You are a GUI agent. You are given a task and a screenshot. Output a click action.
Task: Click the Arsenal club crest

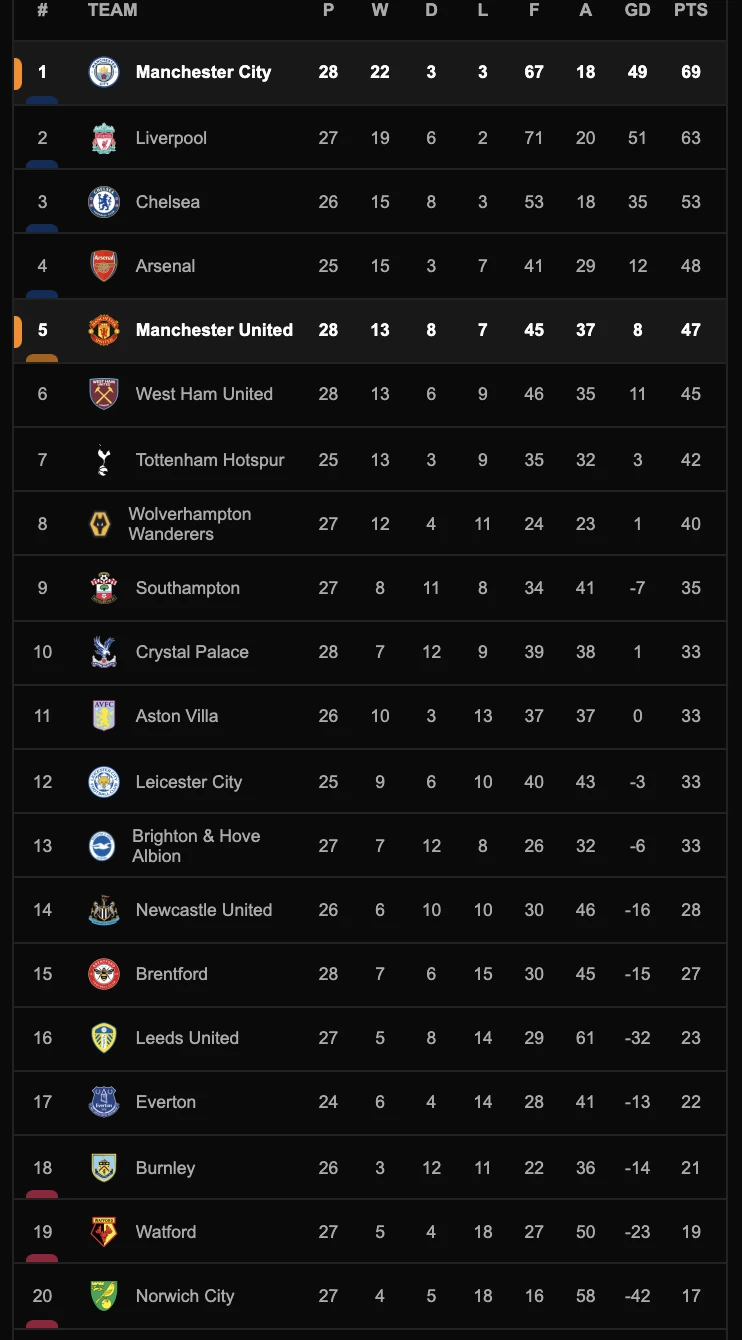point(104,266)
